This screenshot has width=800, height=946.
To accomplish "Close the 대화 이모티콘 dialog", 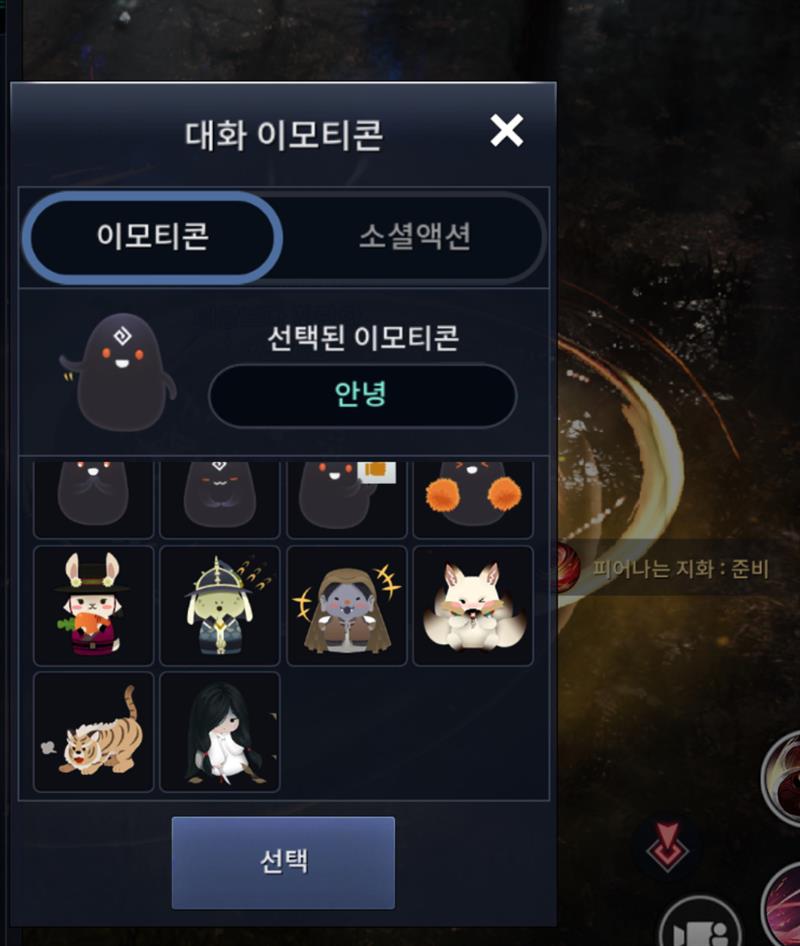I will [506, 130].
